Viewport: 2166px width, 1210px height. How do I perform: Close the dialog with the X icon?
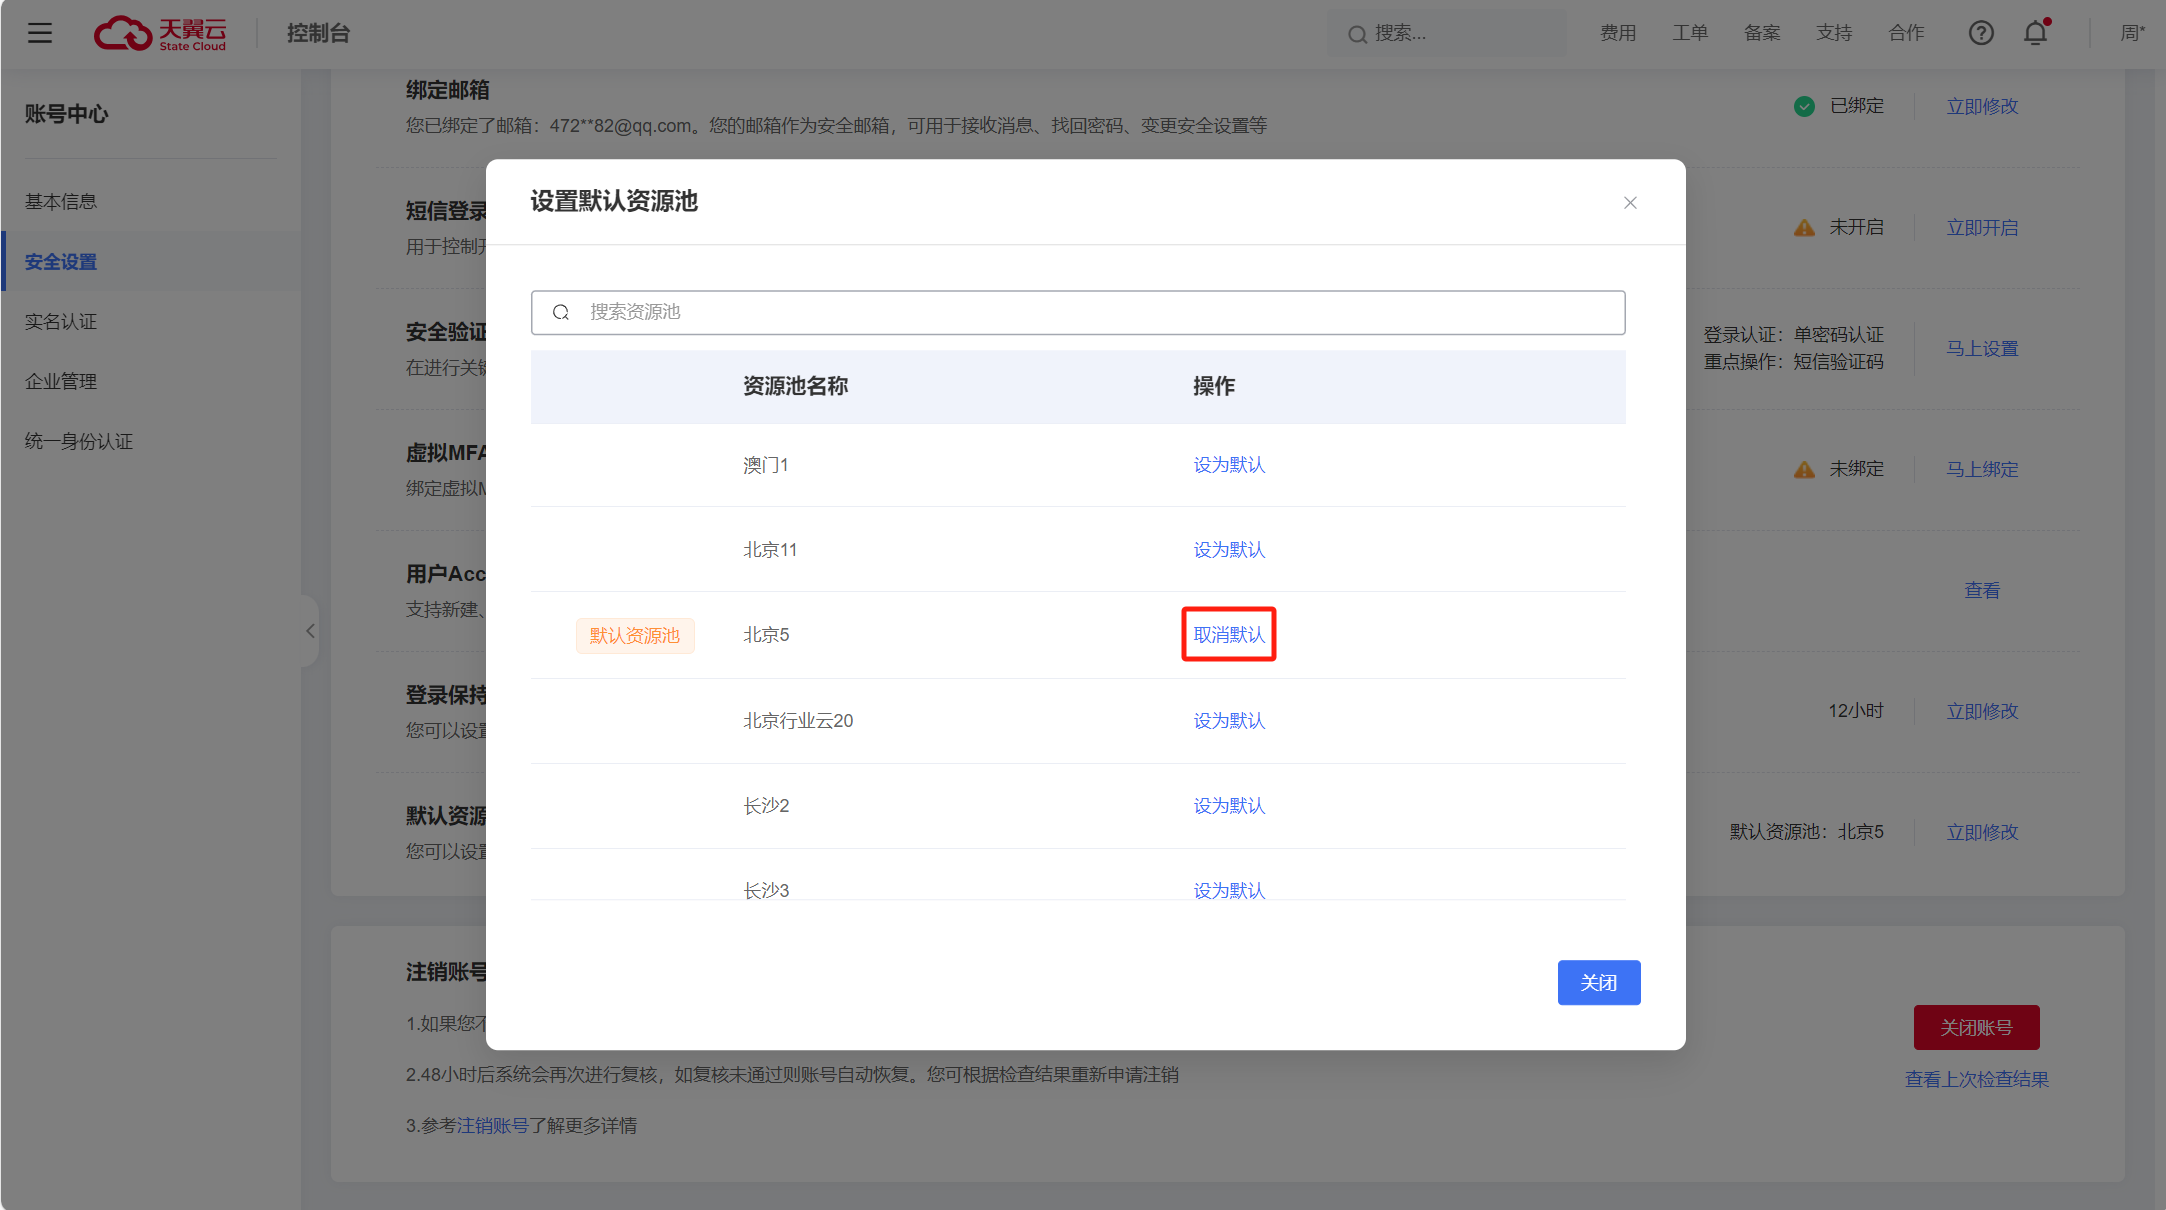[x=1630, y=203]
